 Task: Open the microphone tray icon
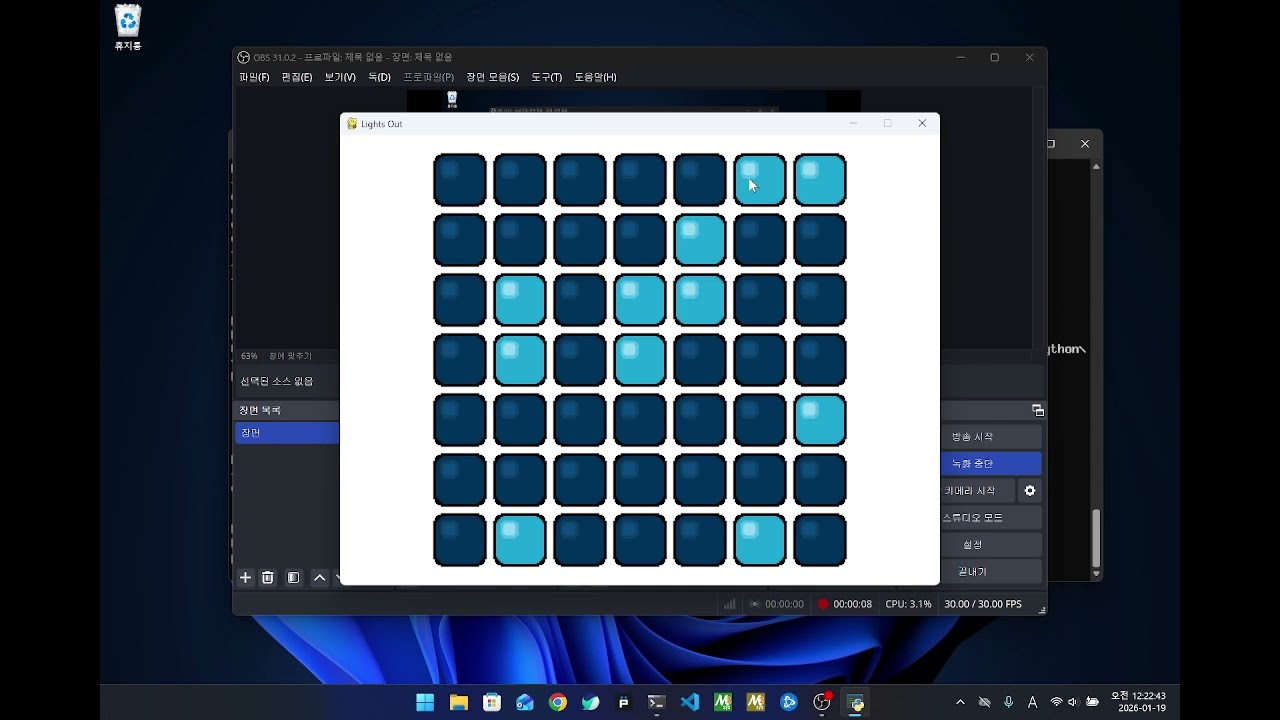coord(1009,702)
